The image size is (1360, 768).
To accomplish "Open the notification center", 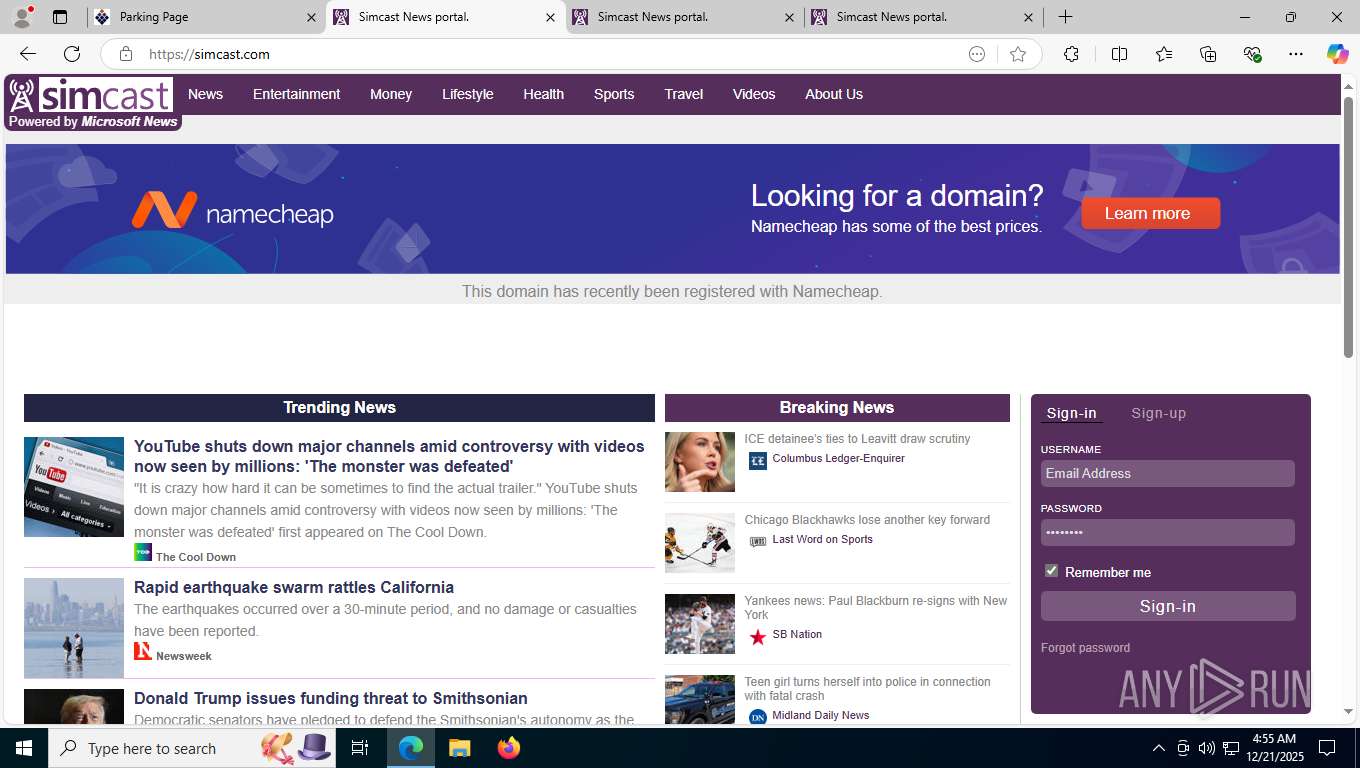I will pos(1327,748).
